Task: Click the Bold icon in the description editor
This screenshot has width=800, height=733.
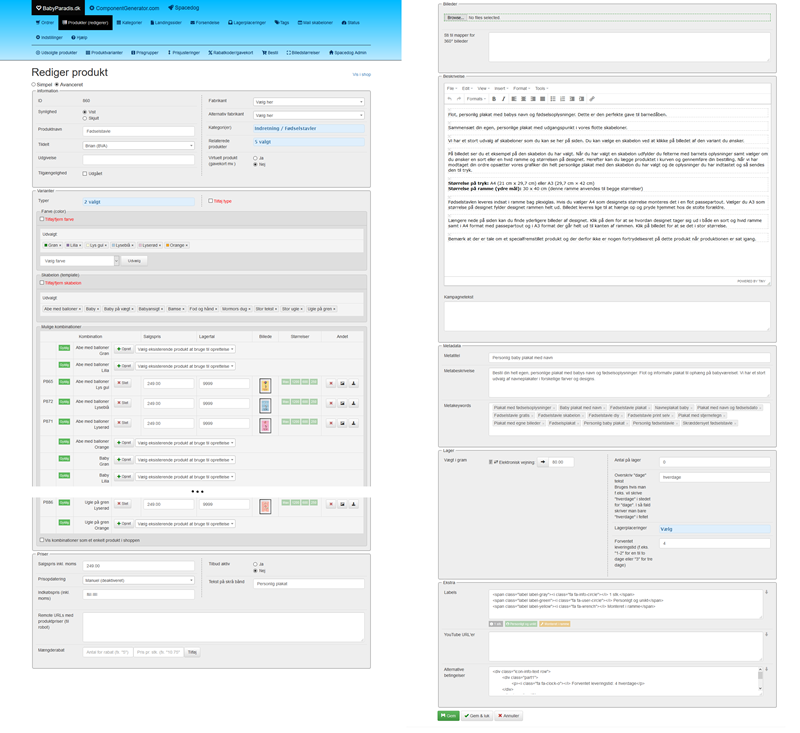Action: (x=493, y=99)
